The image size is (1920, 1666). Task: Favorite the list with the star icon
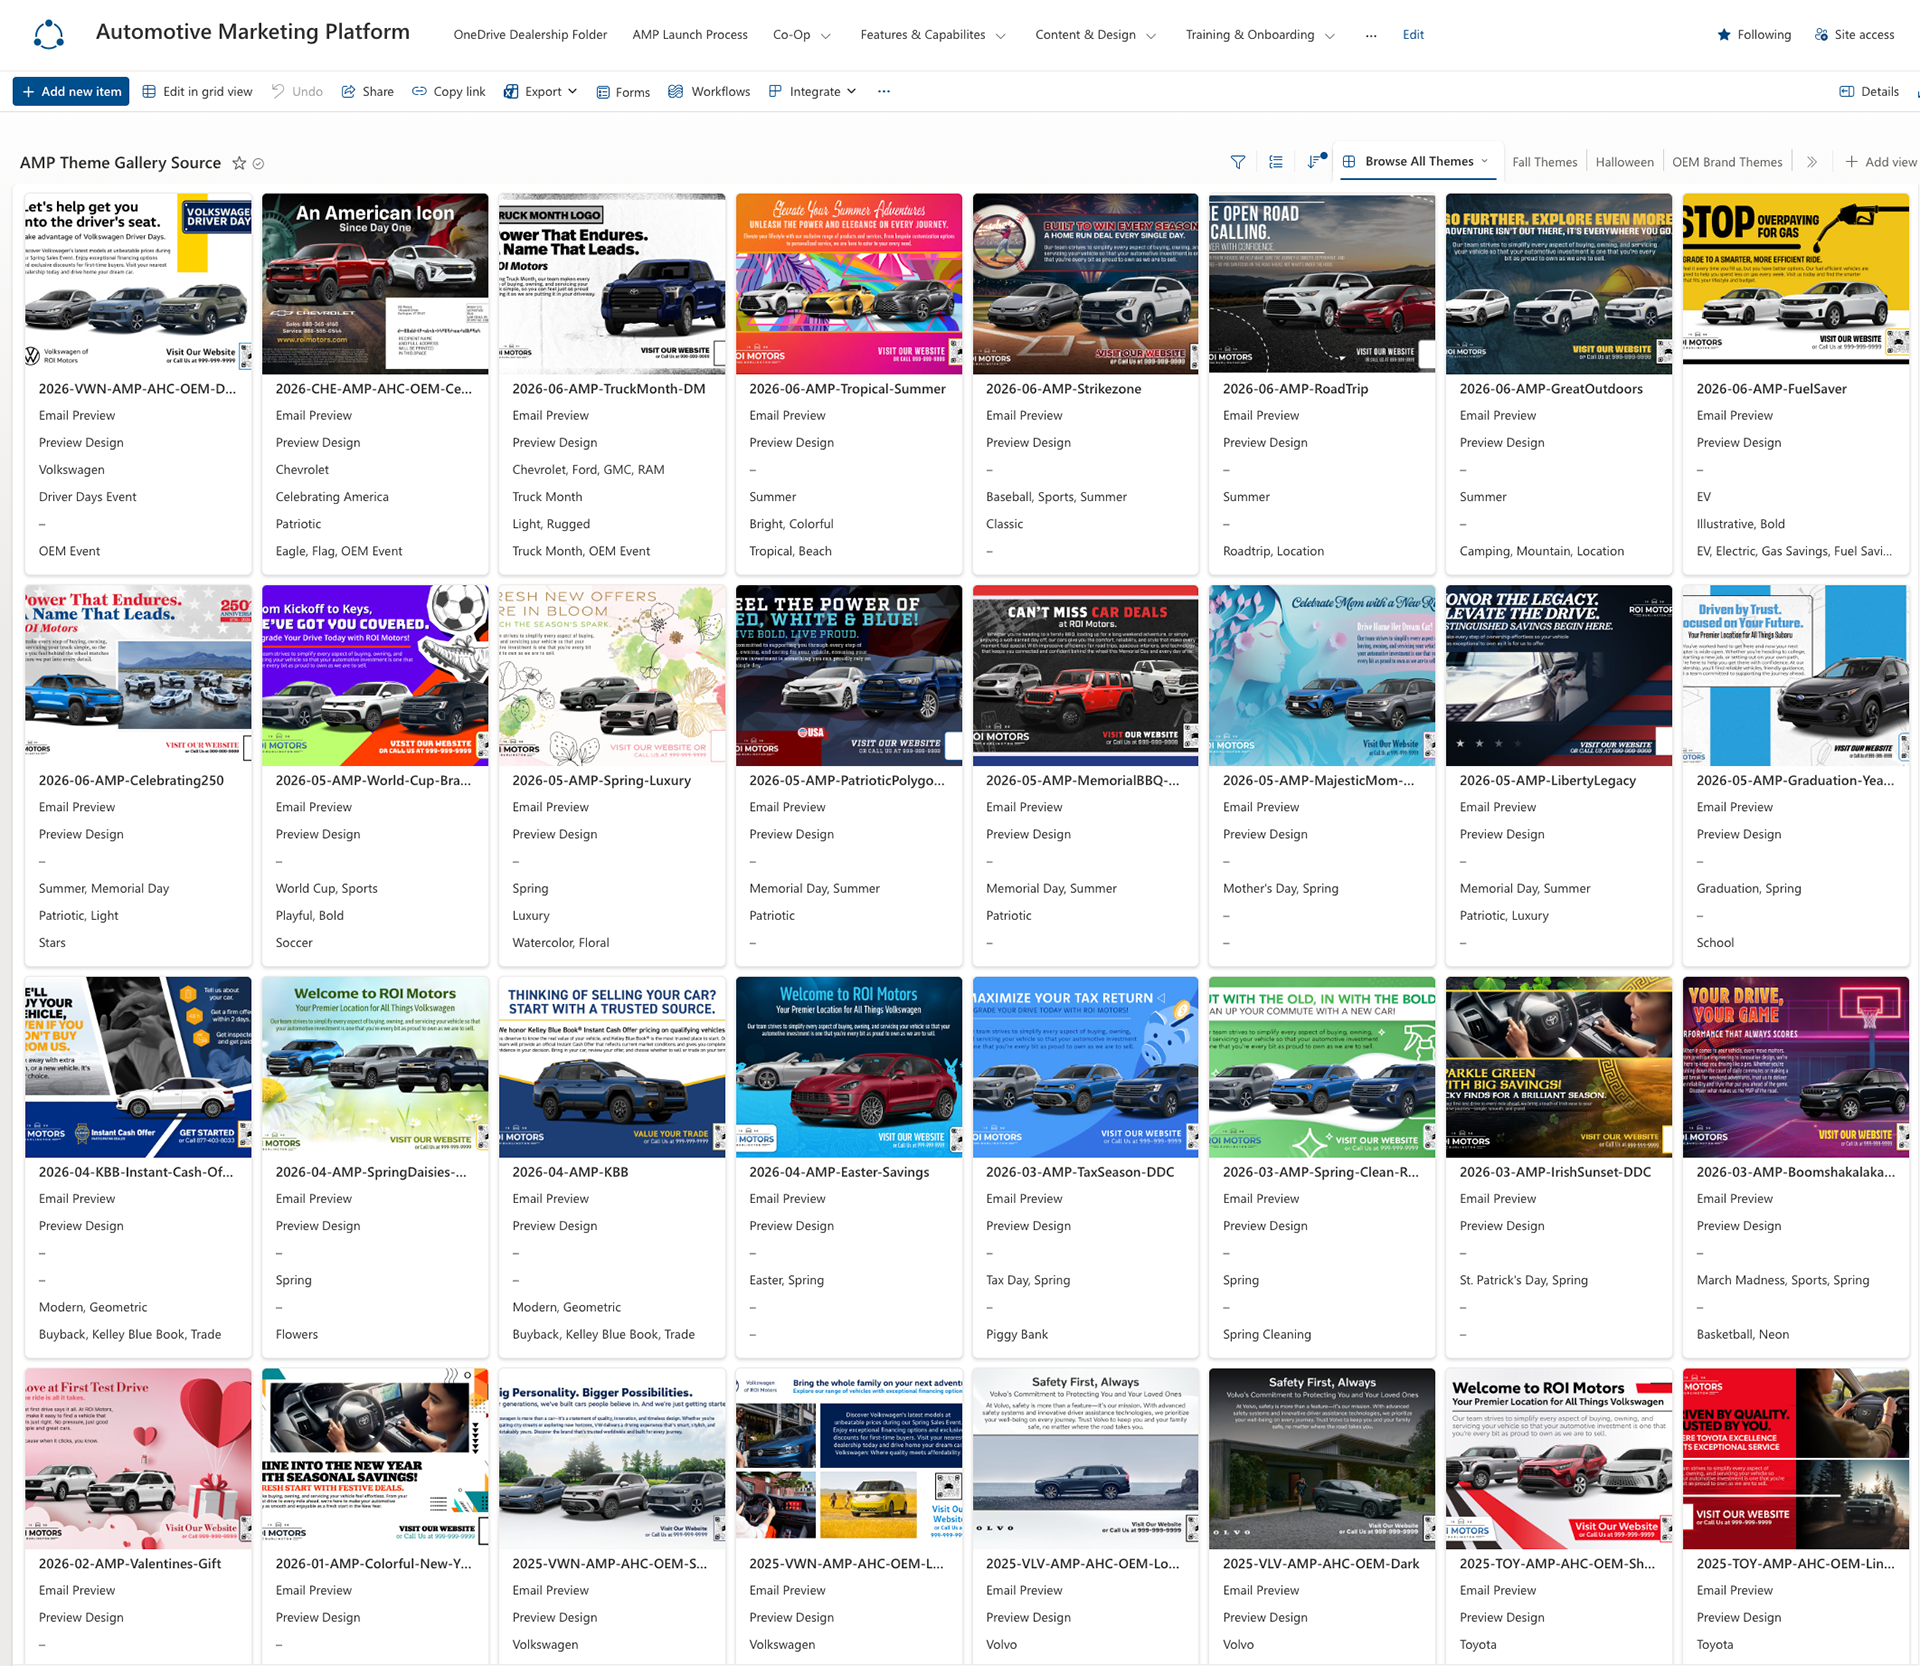(239, 163)
